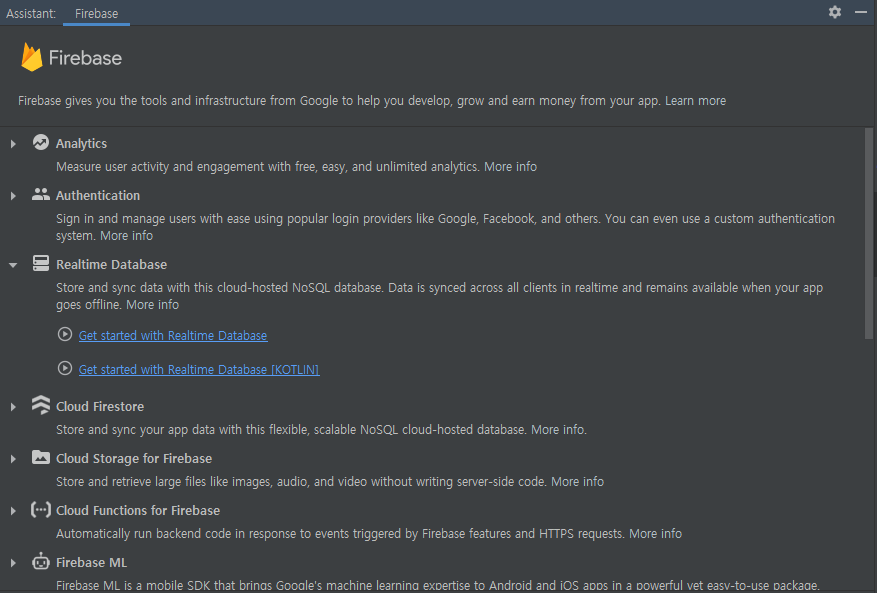This screenshot has width=877, height=593.
Task: Click the Cloud Firestore layered icon
Action: click(x=41, y=405)
